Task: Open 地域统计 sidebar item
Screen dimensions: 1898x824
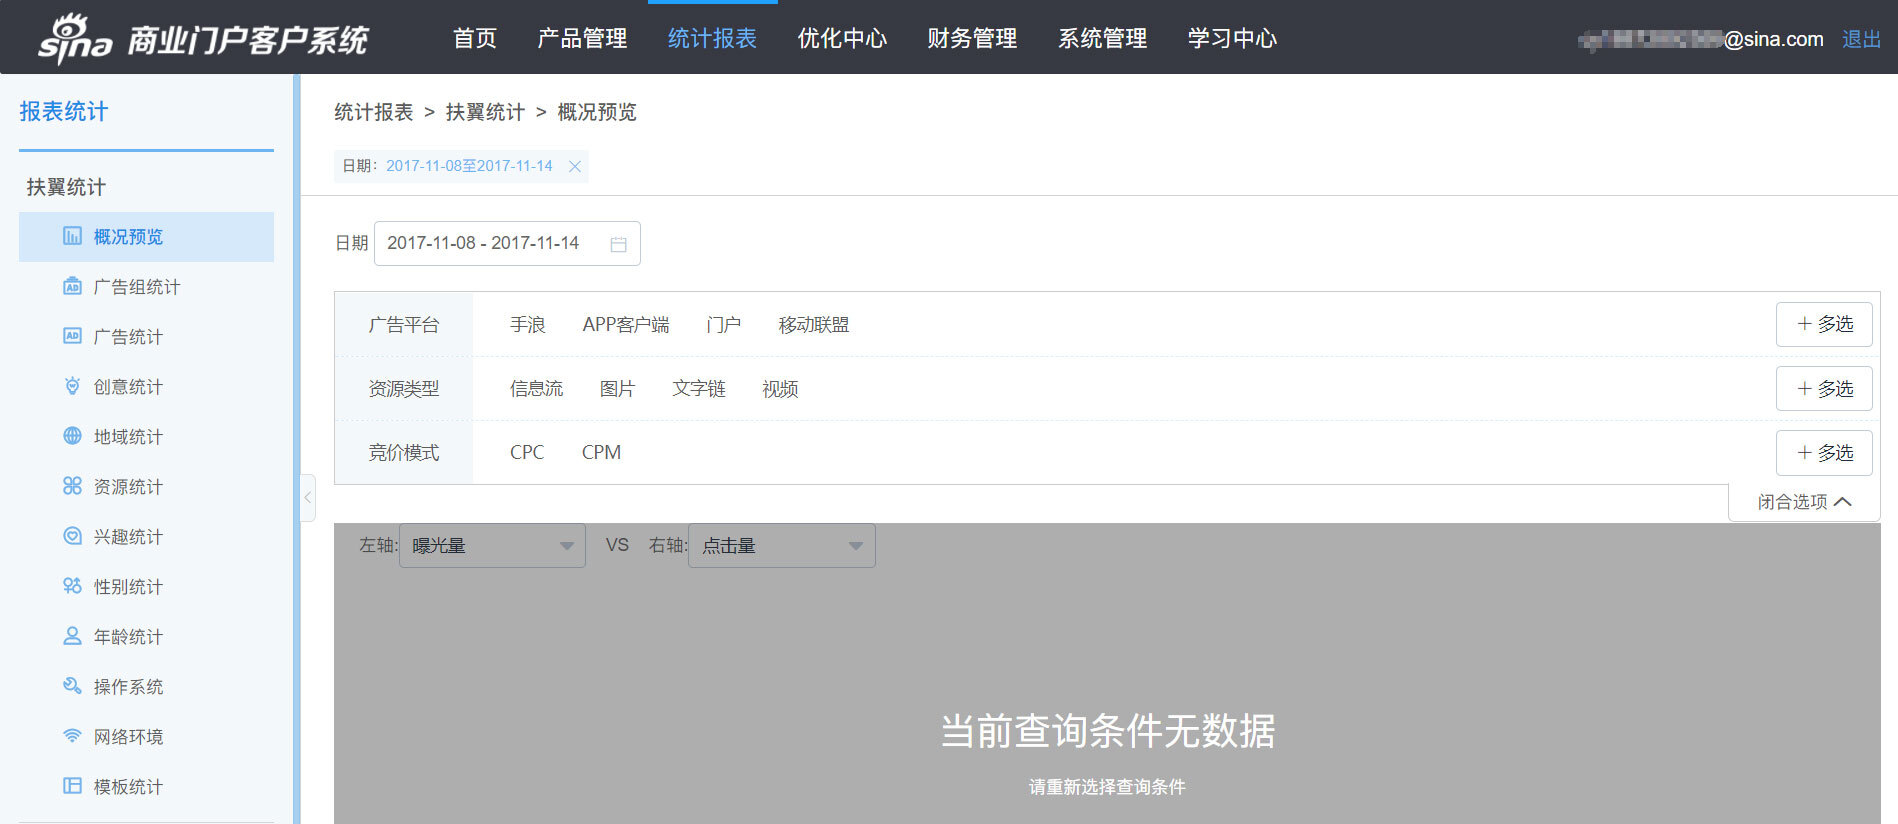Action: pyautogui.click(x=146, y=437)
